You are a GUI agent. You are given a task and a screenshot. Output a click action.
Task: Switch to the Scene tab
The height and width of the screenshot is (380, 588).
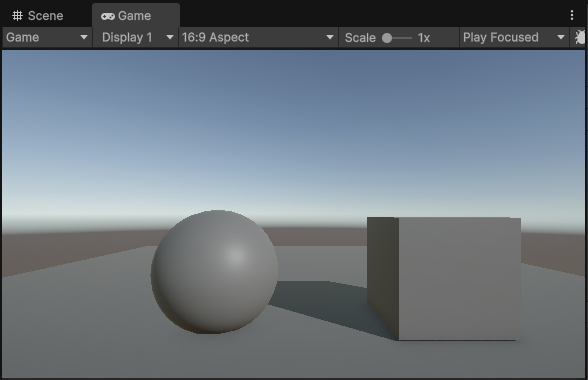[x=38, y=16]
